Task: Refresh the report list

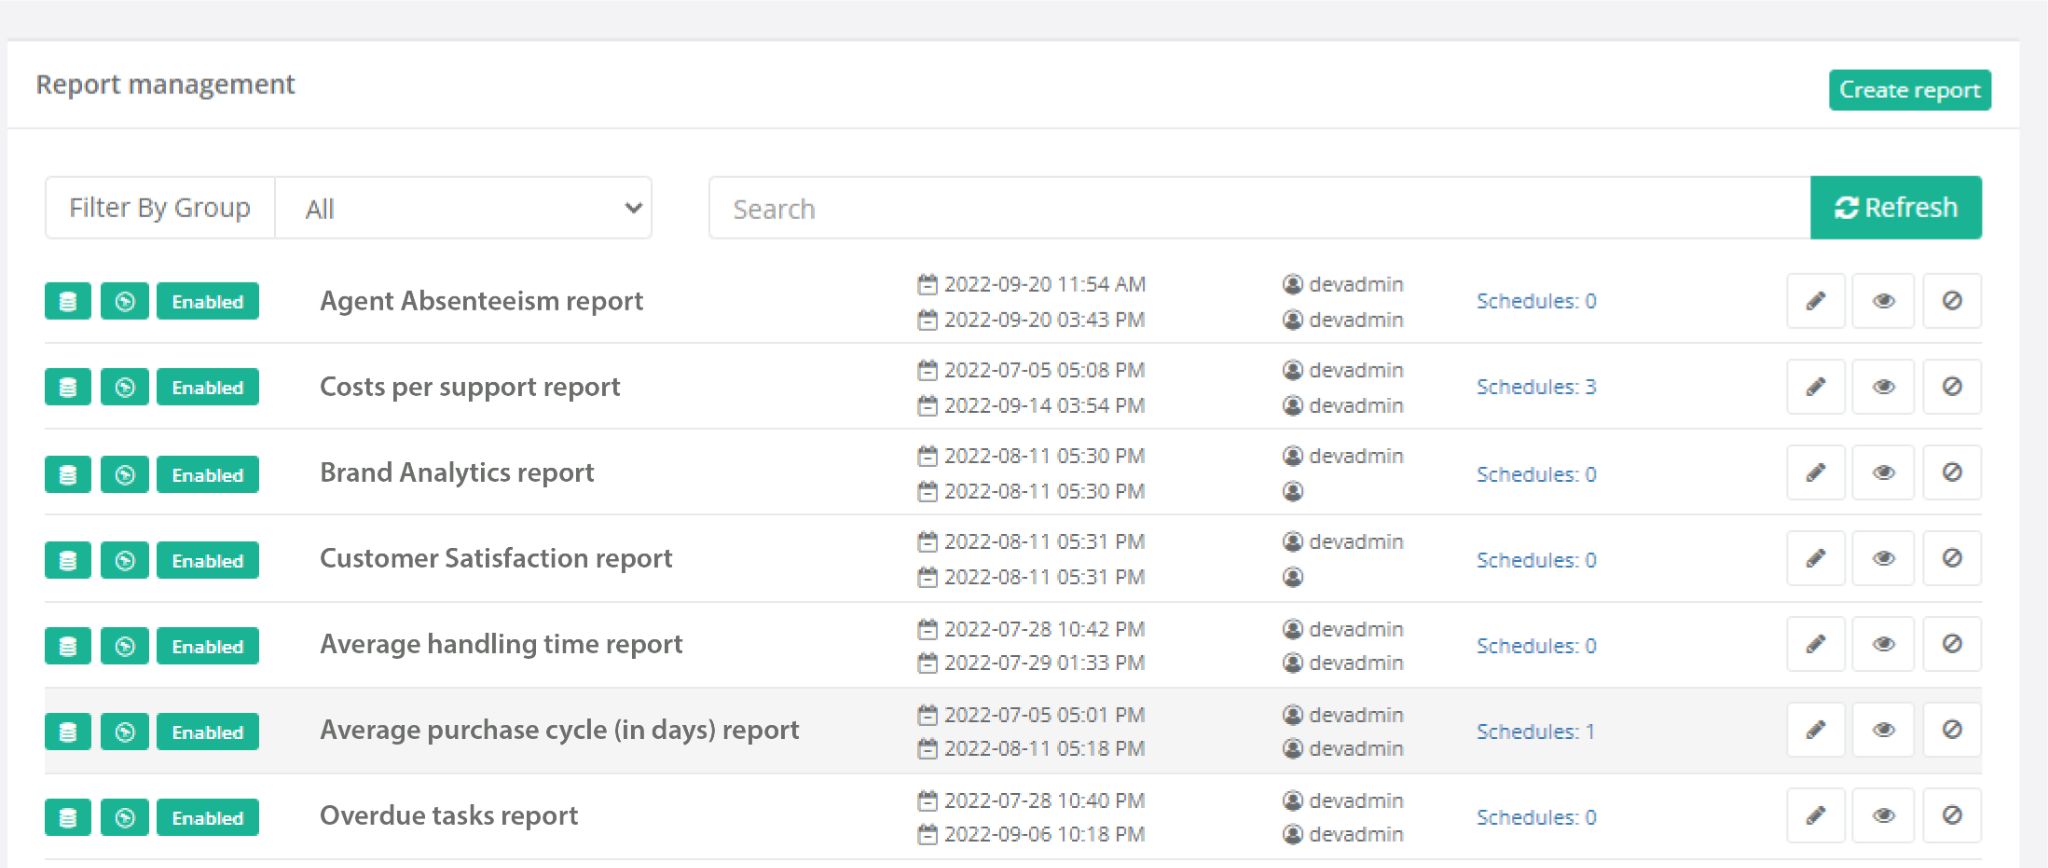Action: 1896,208
